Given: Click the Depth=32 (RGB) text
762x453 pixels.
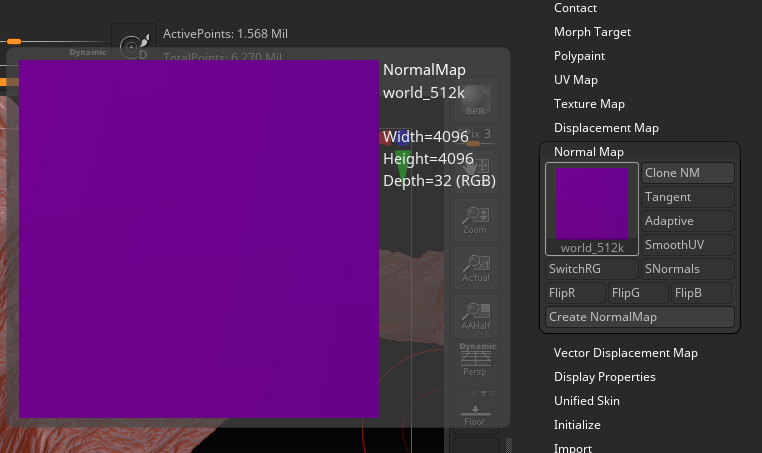Looking at the screenshot, I should coord(439,181).
